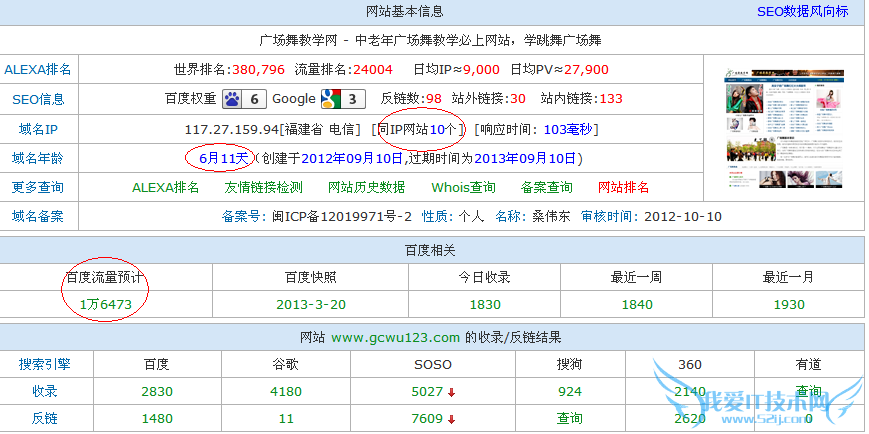Open today's indexed count 1830
Viewport: 869px width, 434px height.
tap(485, 304)
